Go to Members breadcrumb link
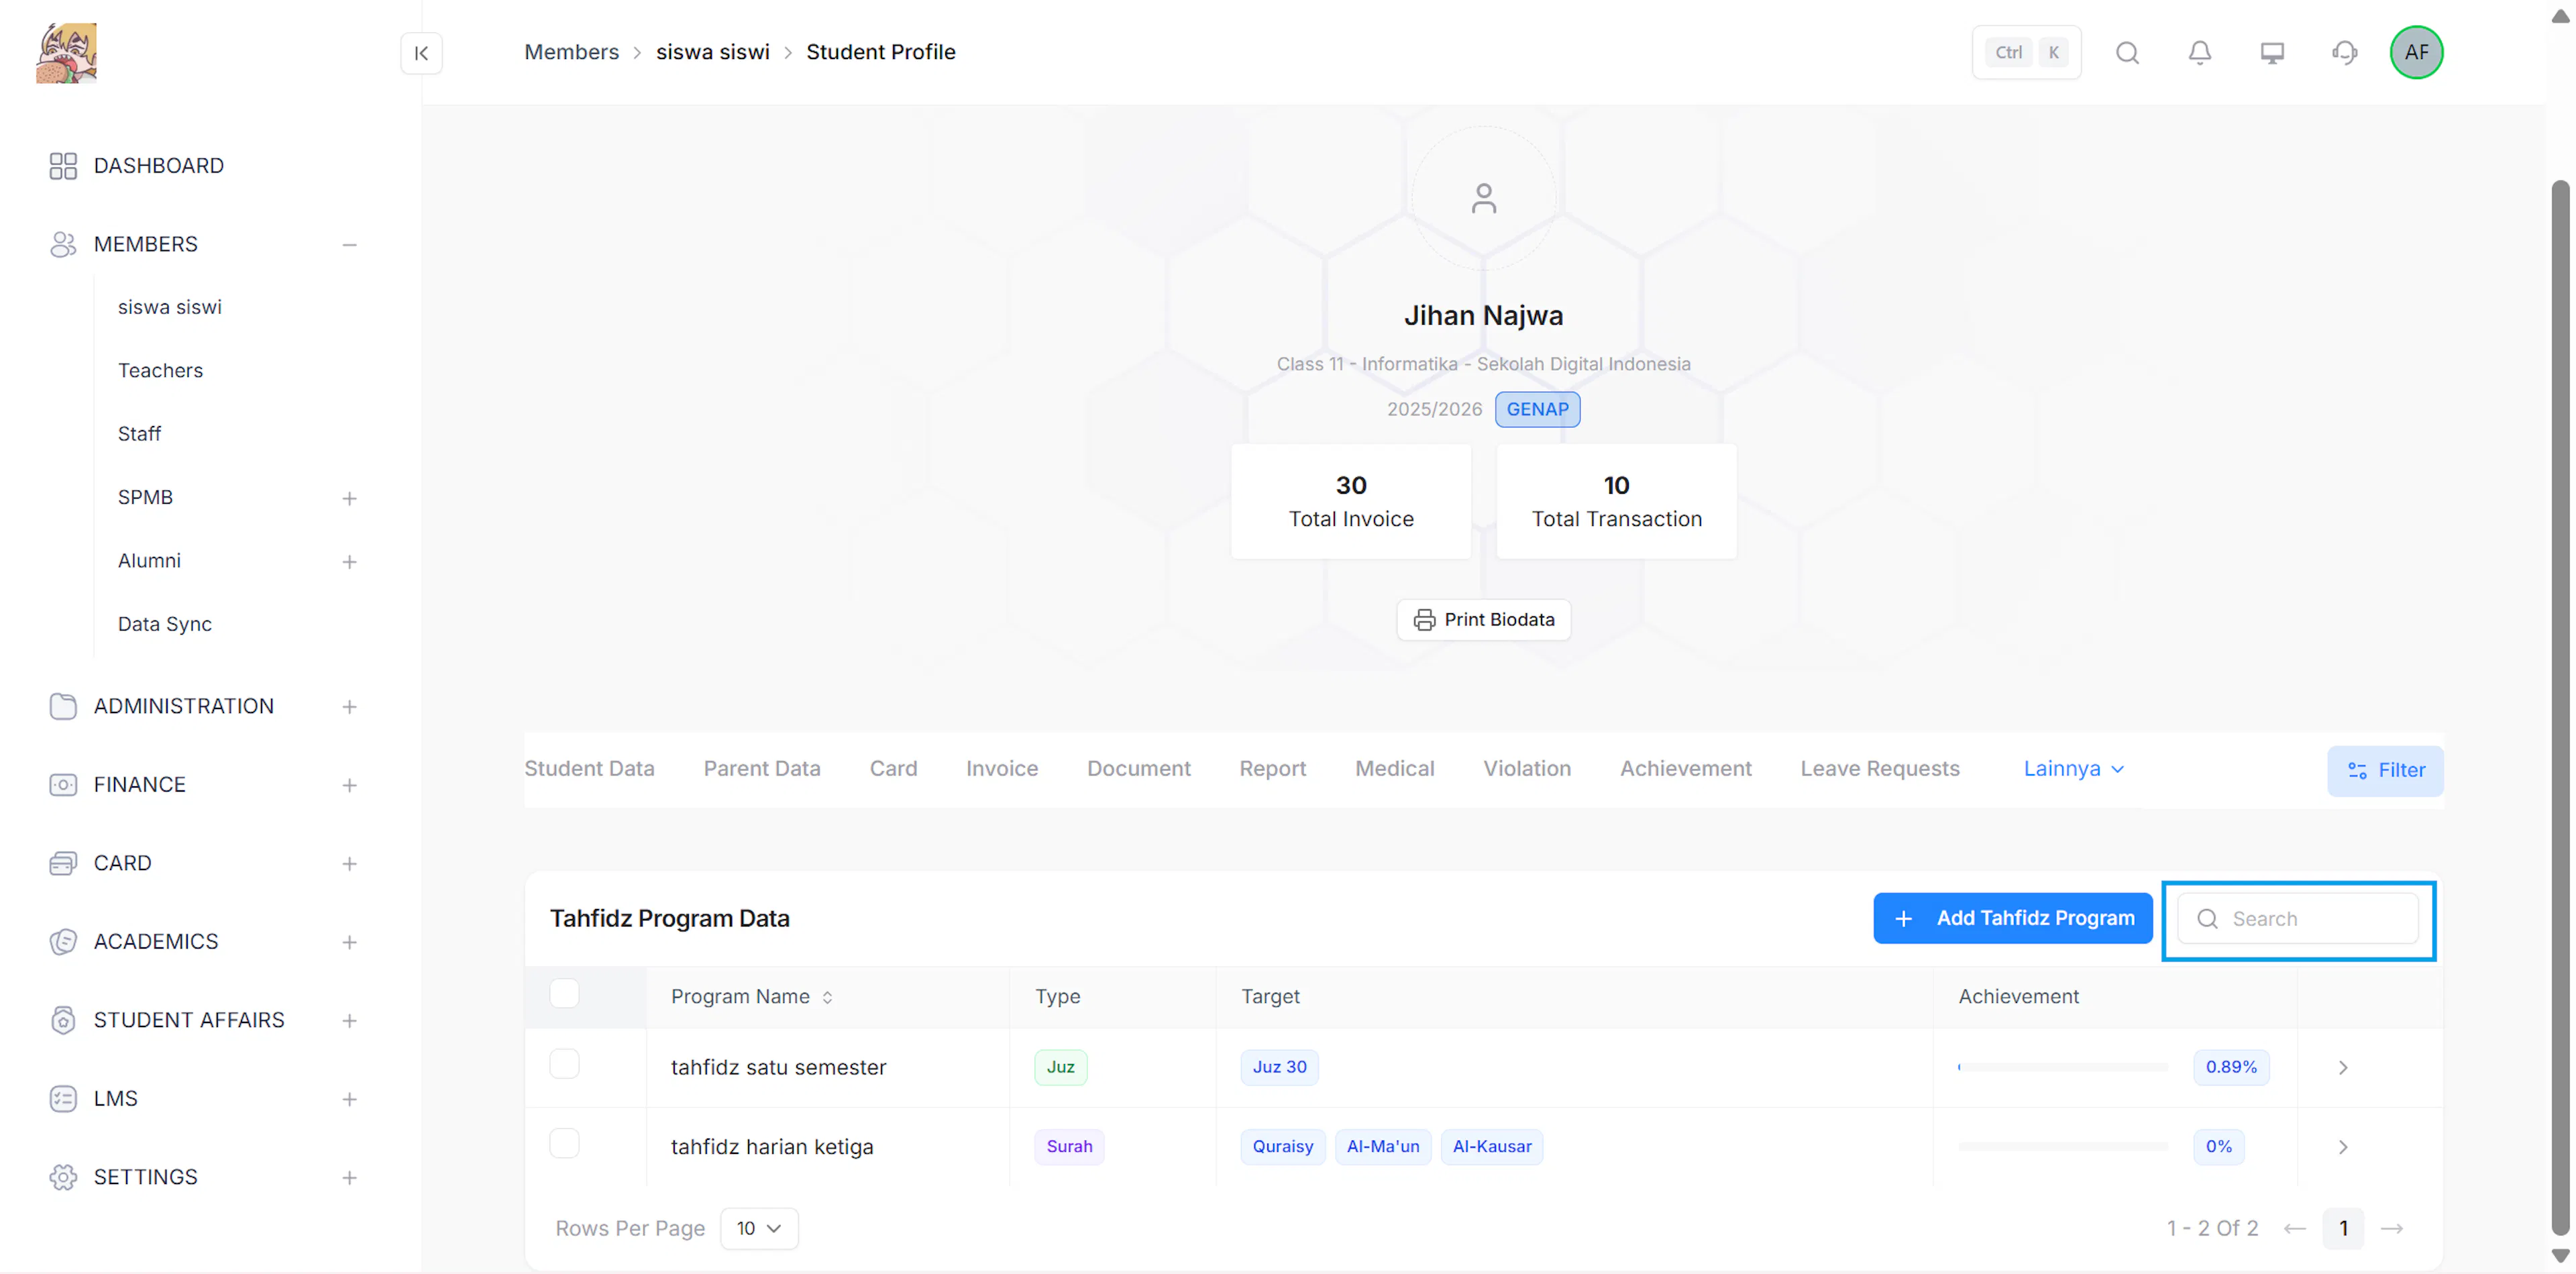The height and width of the screenshot is (1274, 2576). click(571, 52)
